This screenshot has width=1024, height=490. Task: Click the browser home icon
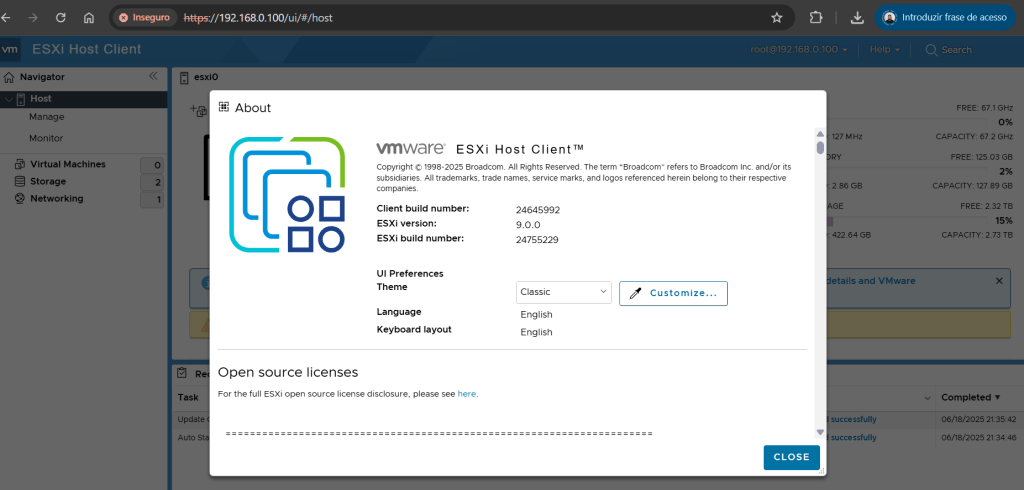click(x=89, y=18)
